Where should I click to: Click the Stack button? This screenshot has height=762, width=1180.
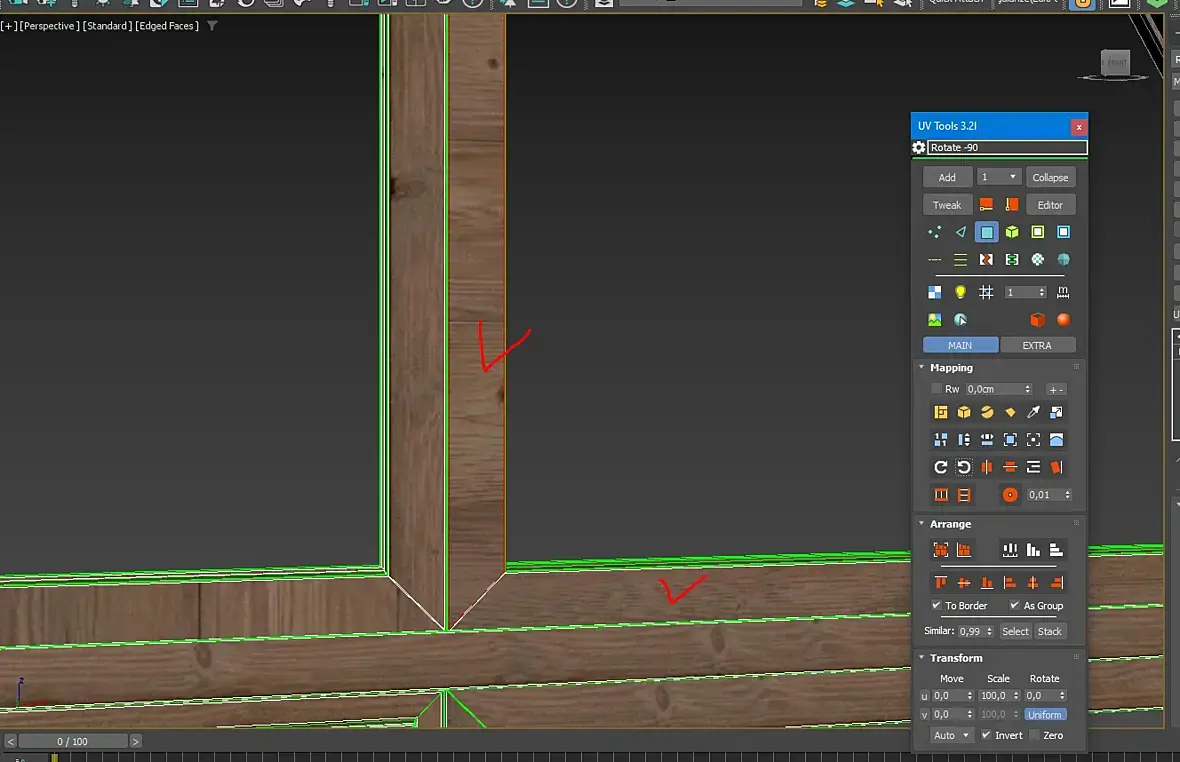(1050, 632)
